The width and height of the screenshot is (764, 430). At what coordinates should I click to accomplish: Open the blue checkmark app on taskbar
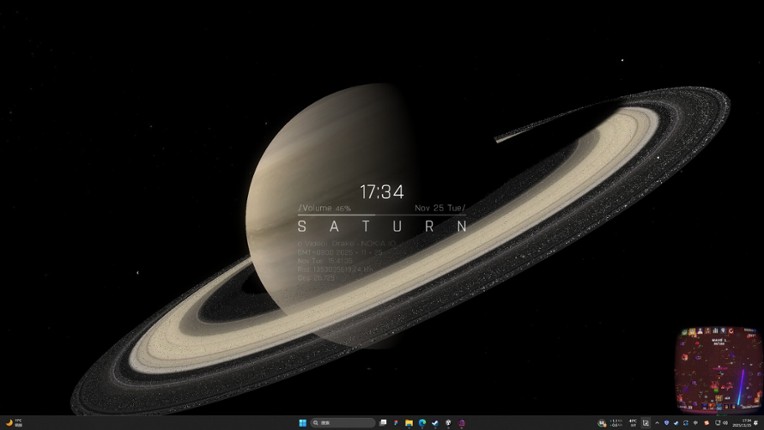tap(435, 423)
